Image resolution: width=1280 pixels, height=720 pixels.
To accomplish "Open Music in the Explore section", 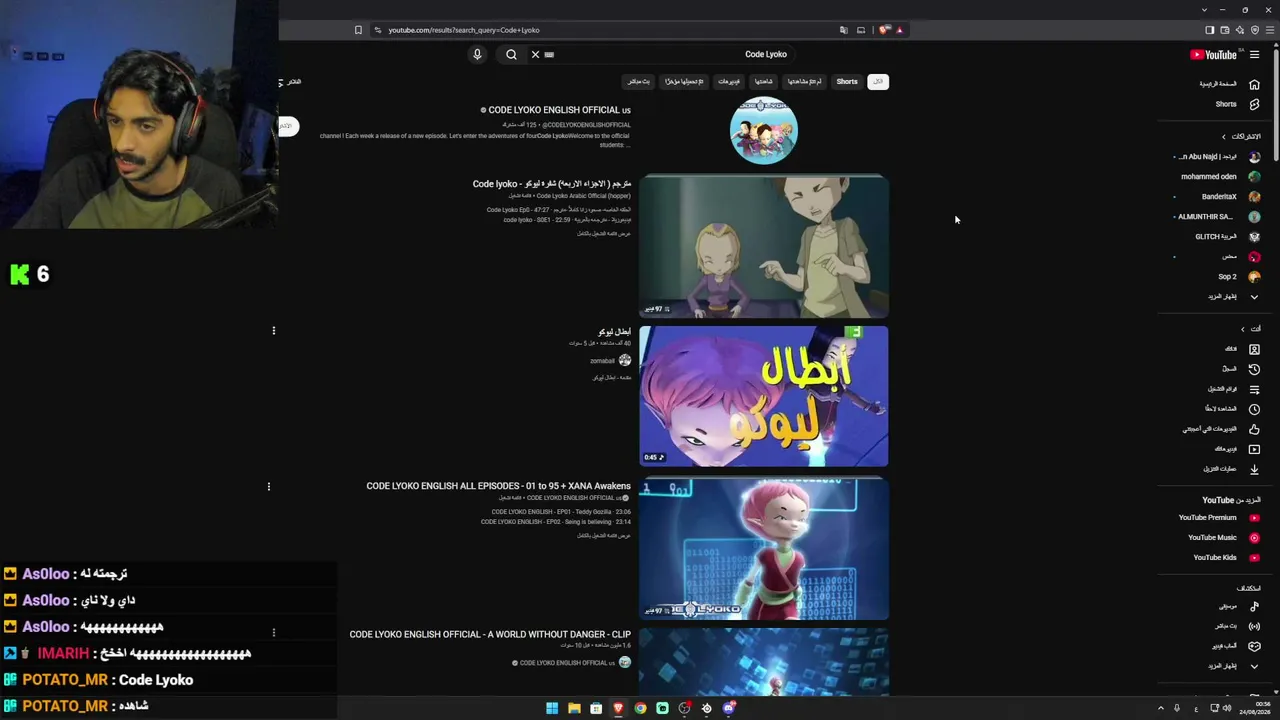I will [1240, 606].
